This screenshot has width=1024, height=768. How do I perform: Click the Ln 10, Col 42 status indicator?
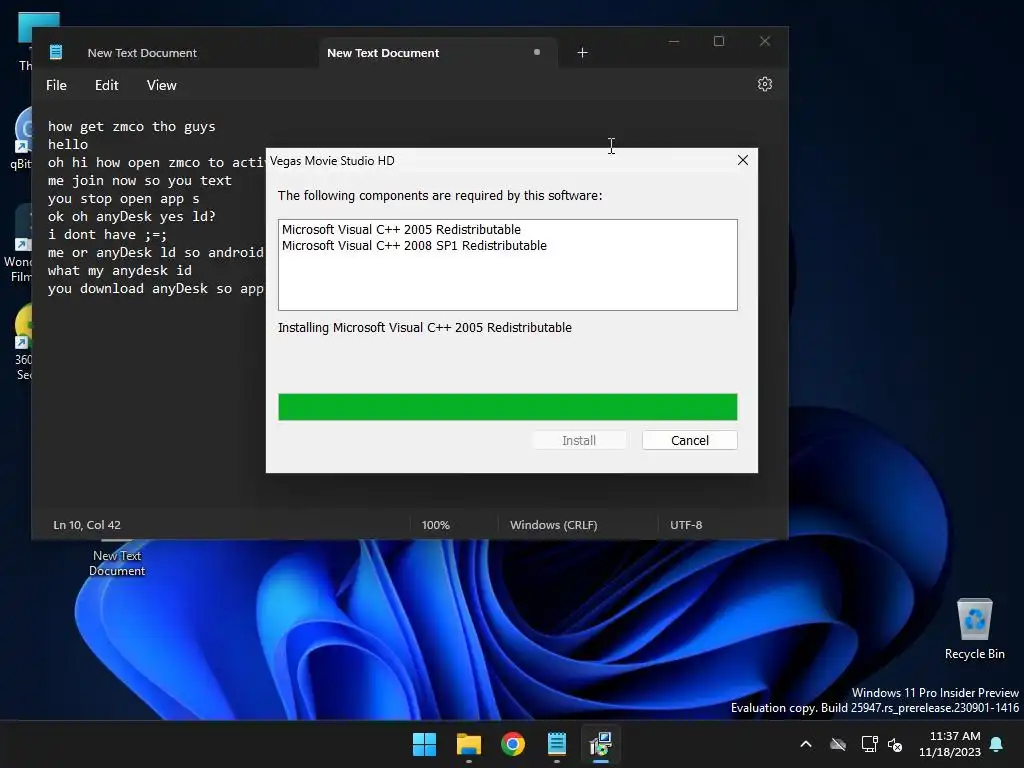point(87,525)
